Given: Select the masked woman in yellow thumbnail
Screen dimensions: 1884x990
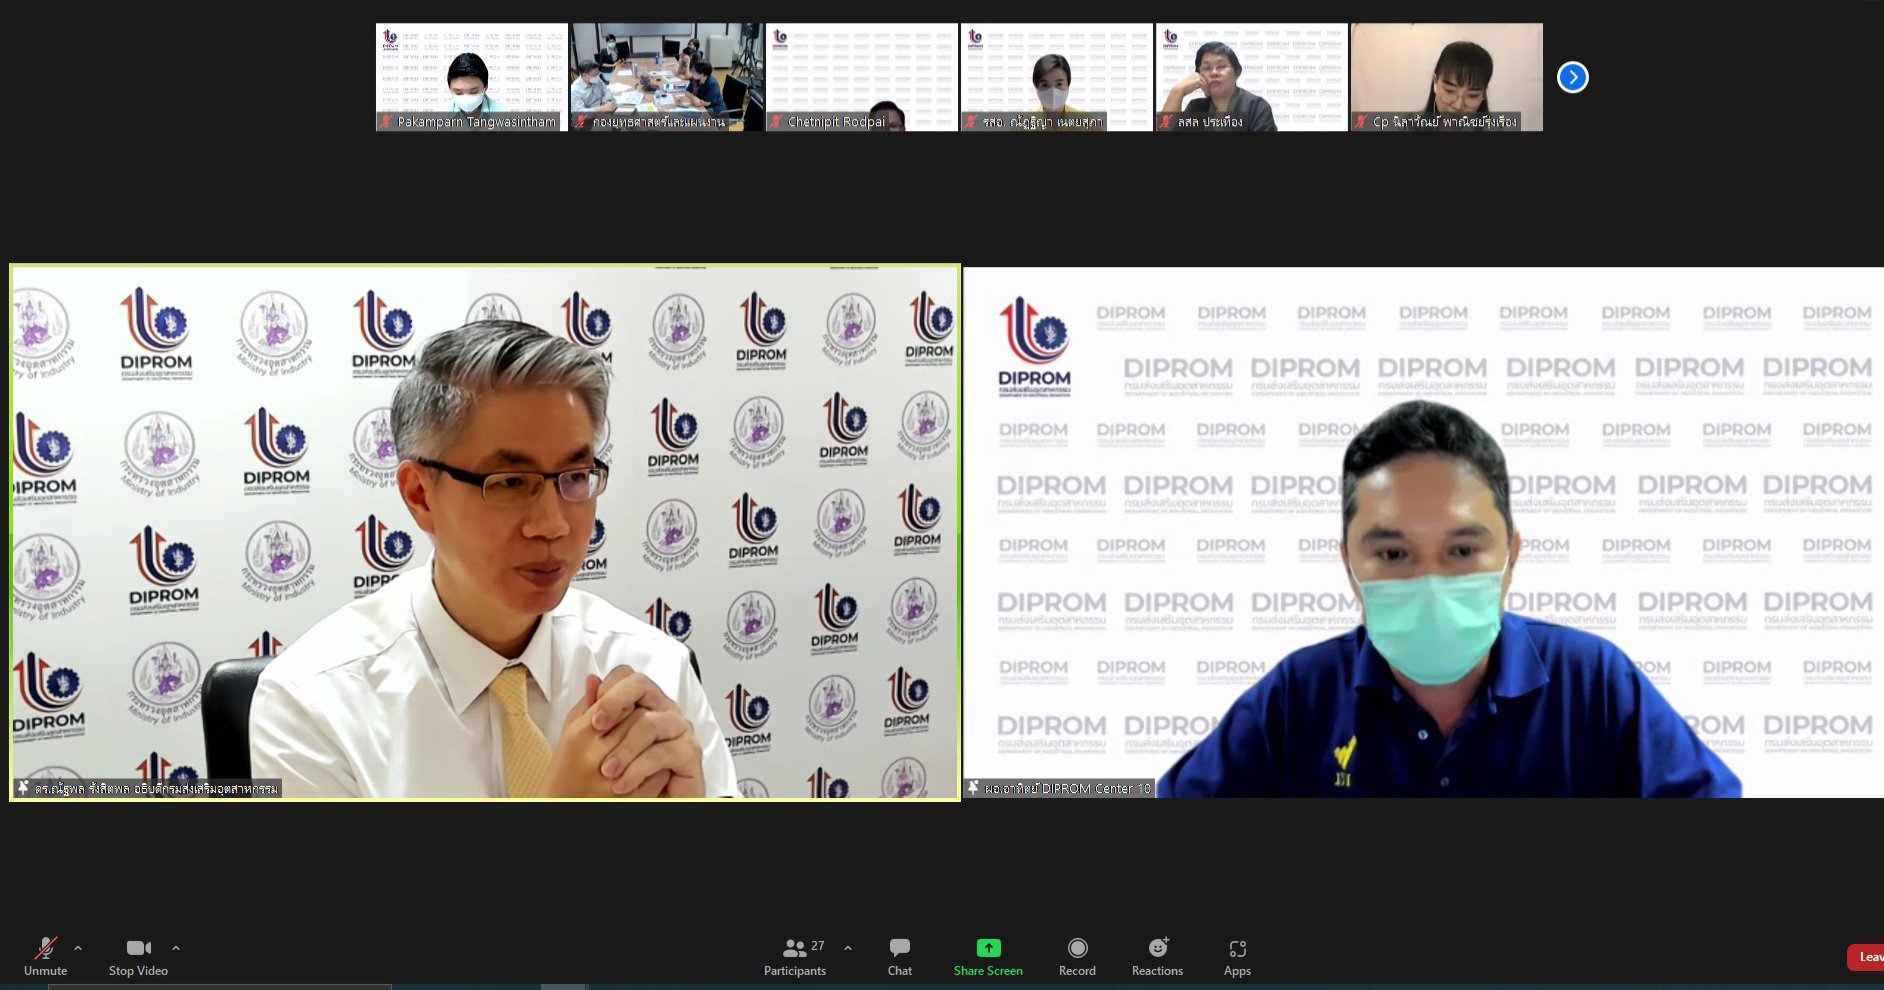Looking at the screenshot, I should pos(1056,77).
